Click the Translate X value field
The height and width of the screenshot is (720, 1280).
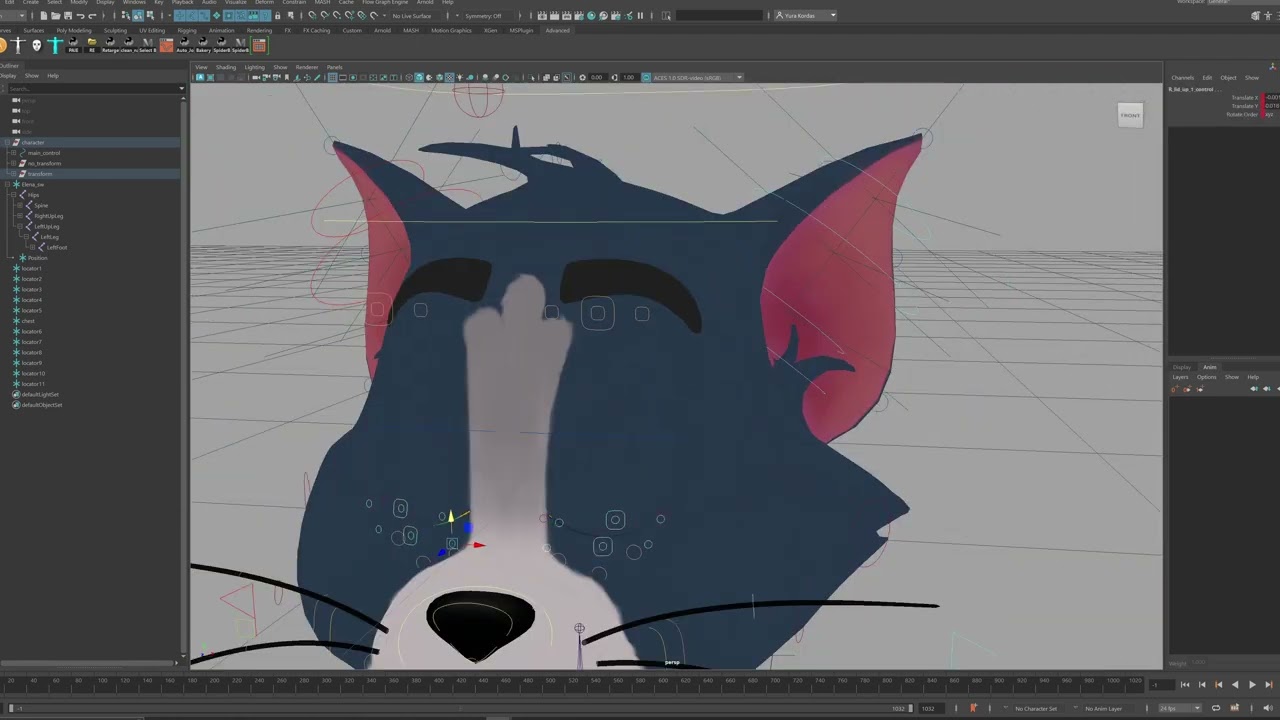1270,97
